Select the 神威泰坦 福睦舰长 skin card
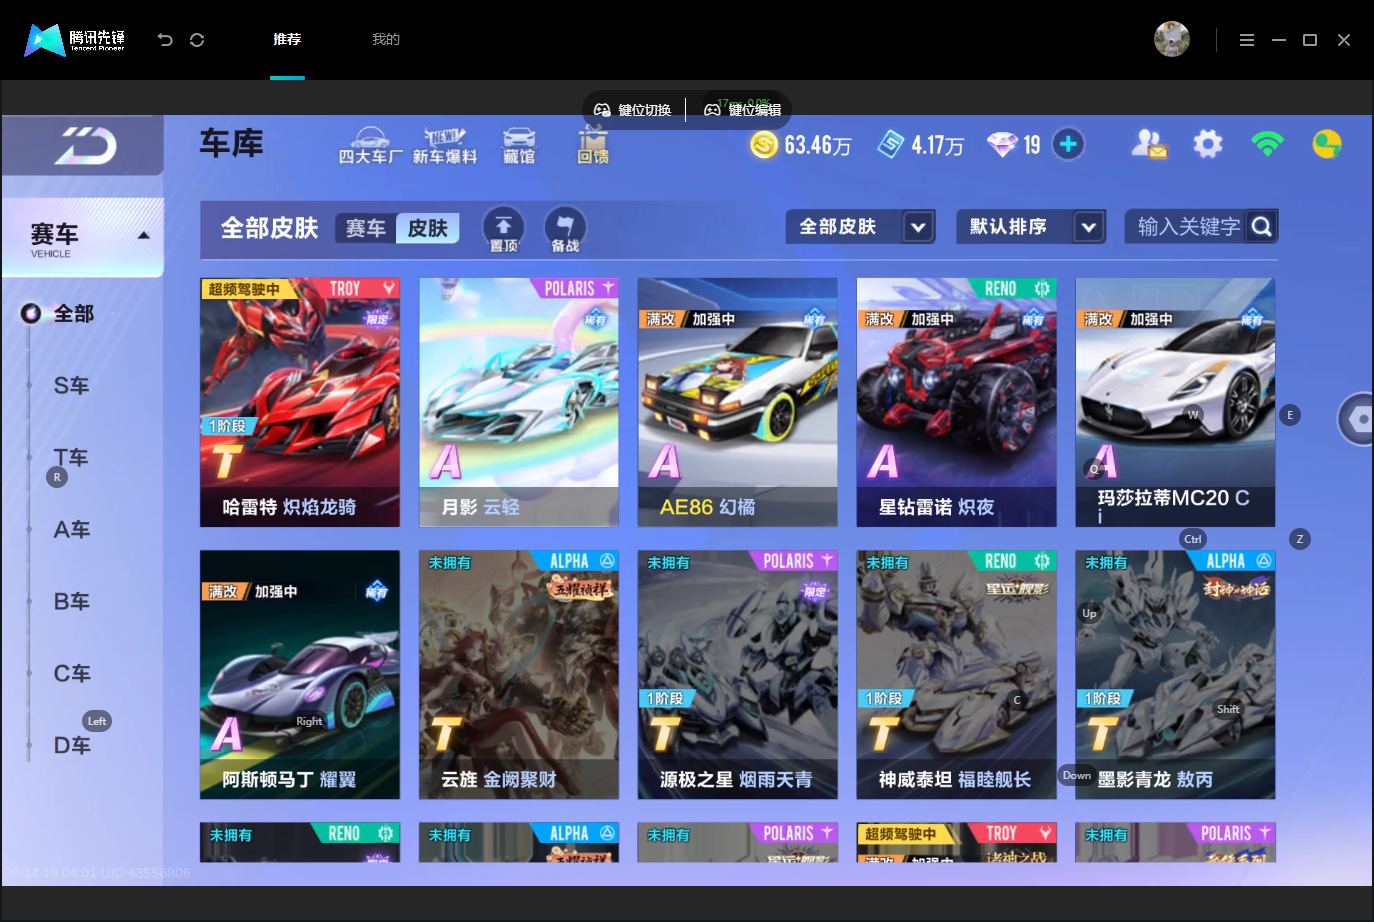The height and width of the screenshot is (922, 1374). click(x=957, y=675)
